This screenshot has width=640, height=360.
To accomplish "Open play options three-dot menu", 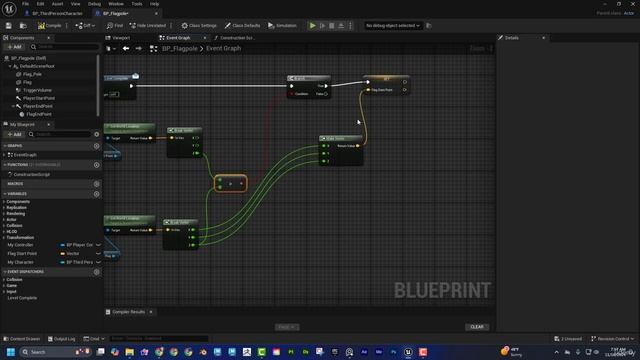I will (350, 26).
